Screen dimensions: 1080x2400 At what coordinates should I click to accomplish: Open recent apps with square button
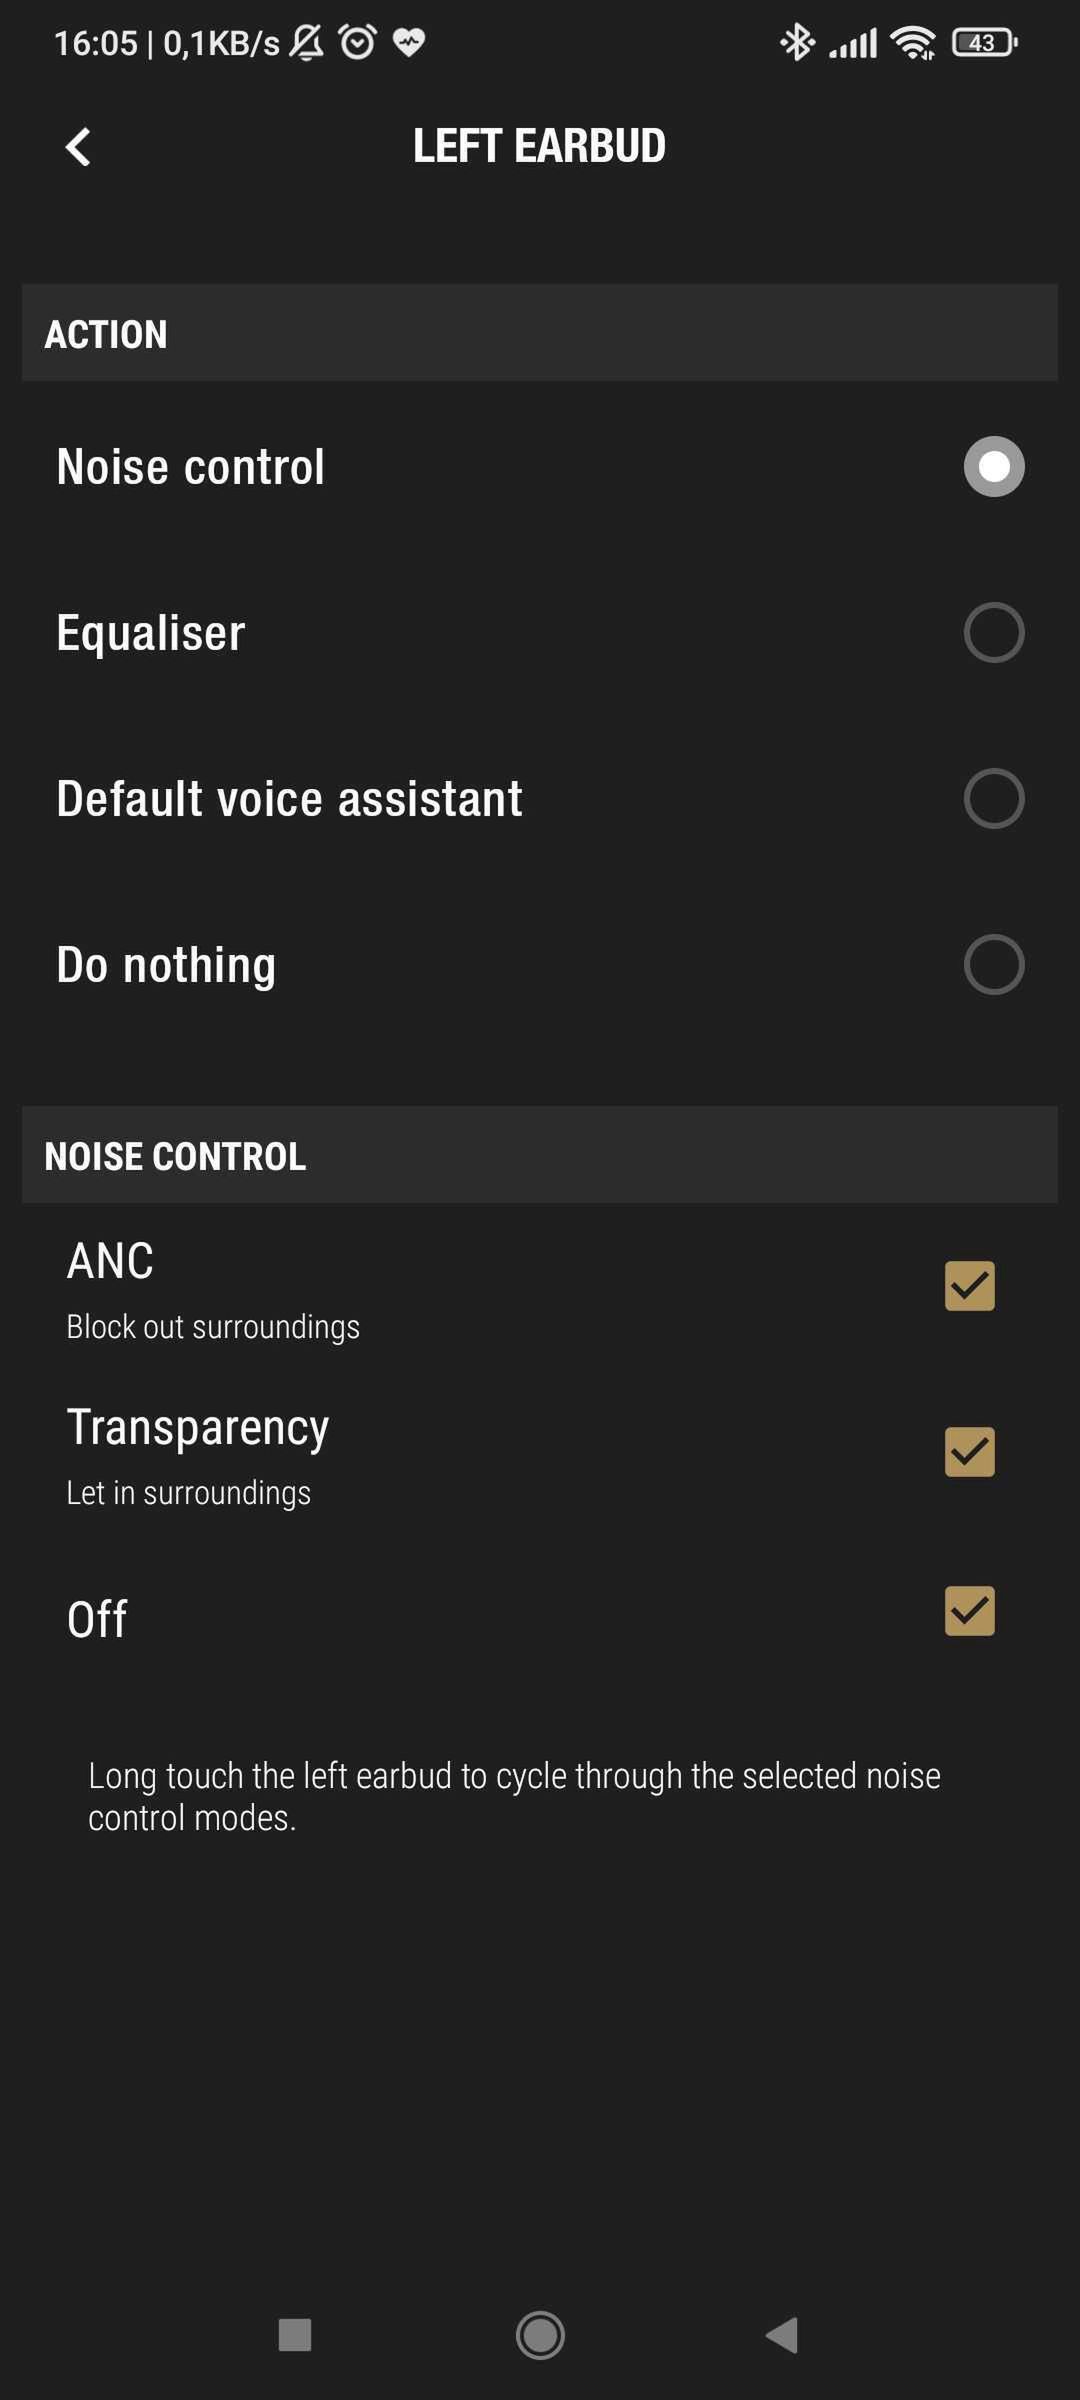click(x=295, y=2335)
